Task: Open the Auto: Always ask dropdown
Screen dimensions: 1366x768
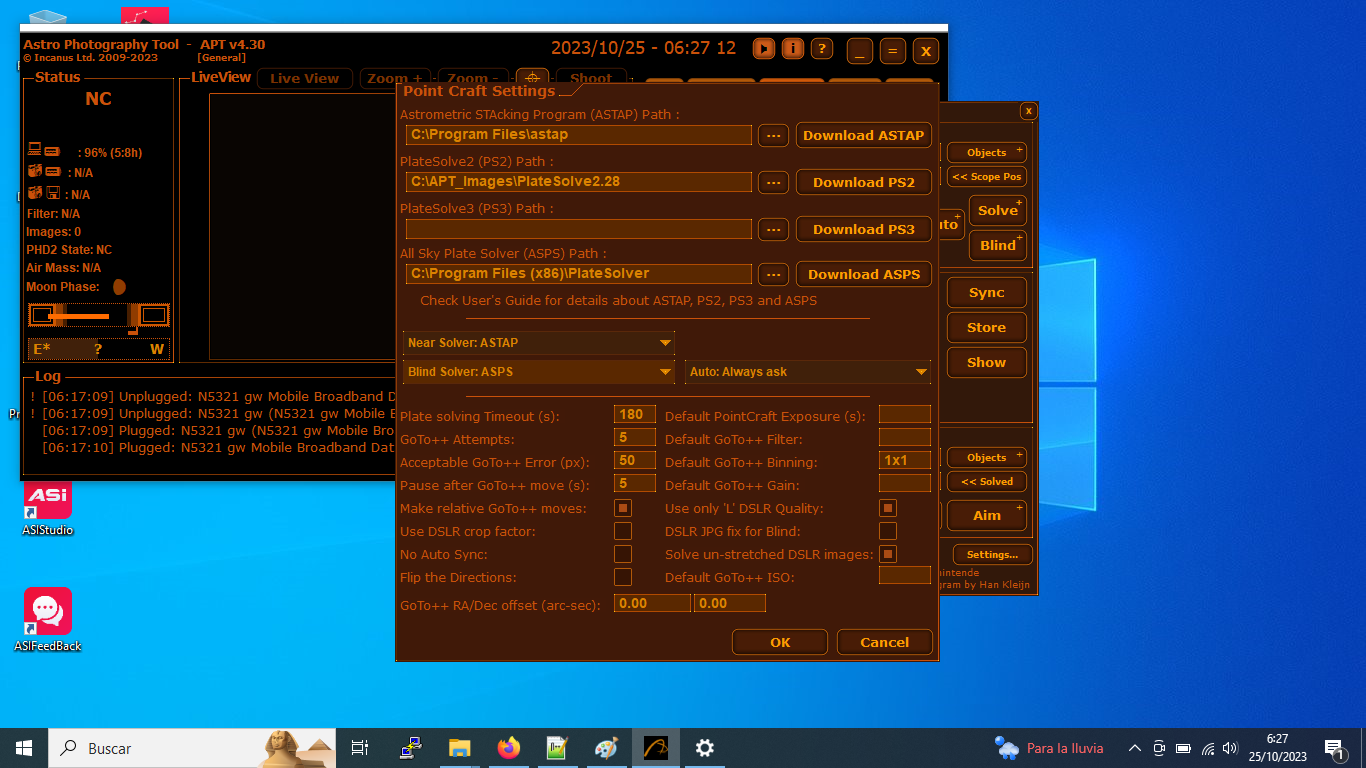Action: [808, 372]
